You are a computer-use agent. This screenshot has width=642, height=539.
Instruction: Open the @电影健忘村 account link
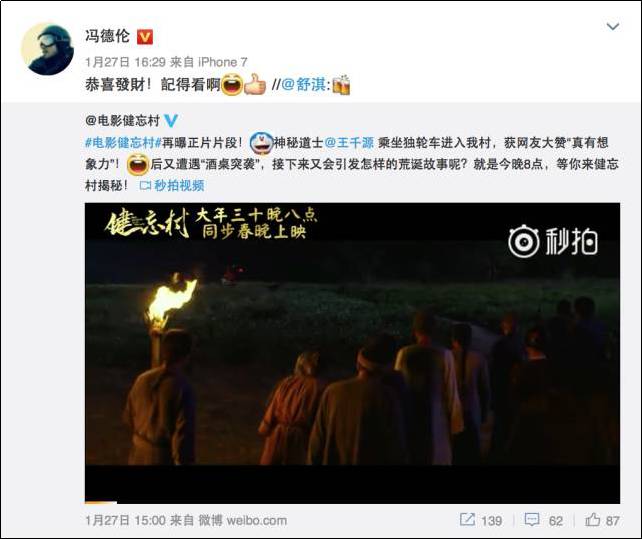(122, 120)
